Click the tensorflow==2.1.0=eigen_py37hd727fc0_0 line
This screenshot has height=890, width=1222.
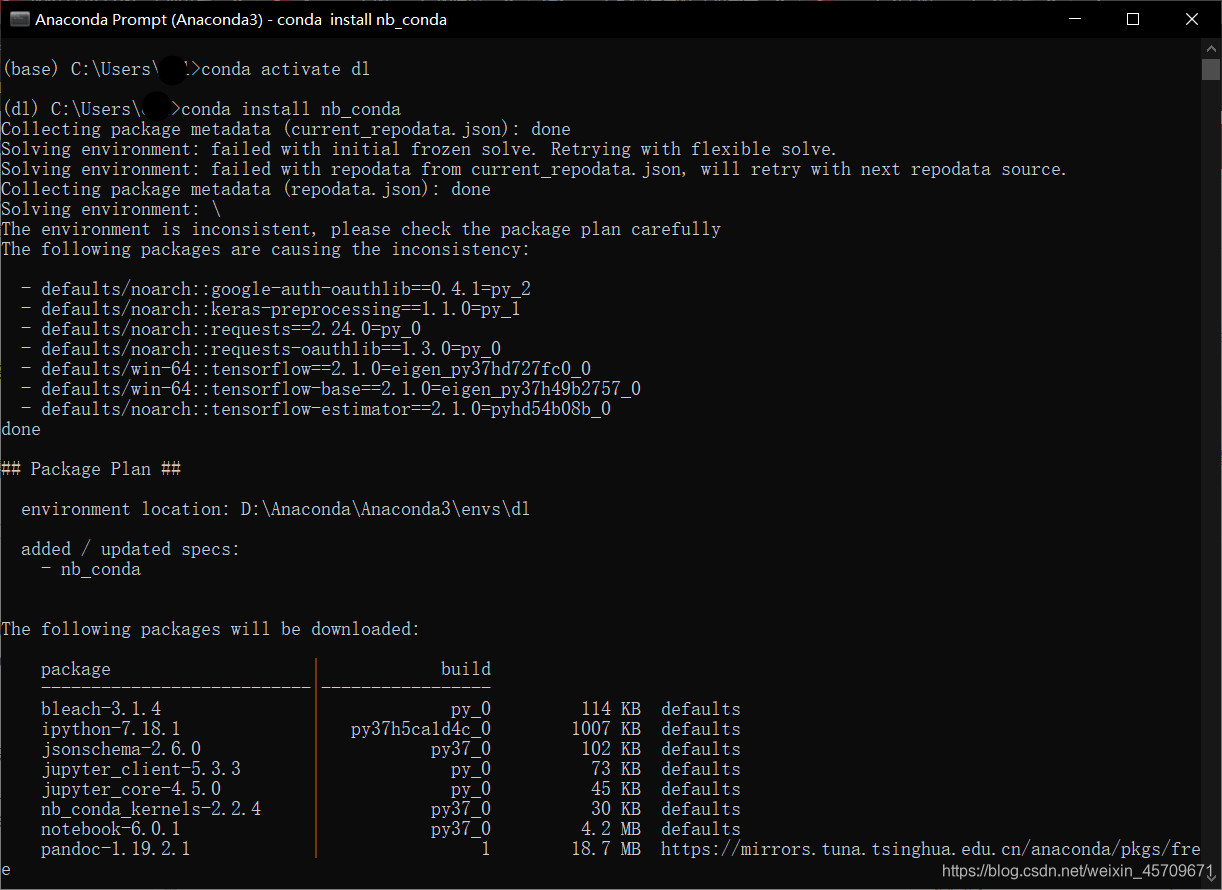tap(306, 369)
